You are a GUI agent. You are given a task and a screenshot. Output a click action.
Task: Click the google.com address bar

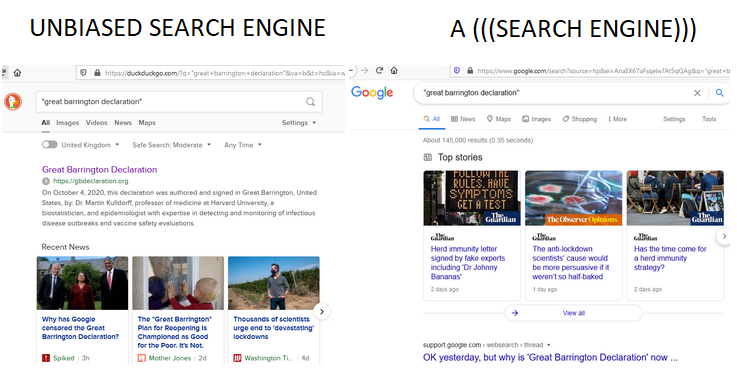point(591,71)
